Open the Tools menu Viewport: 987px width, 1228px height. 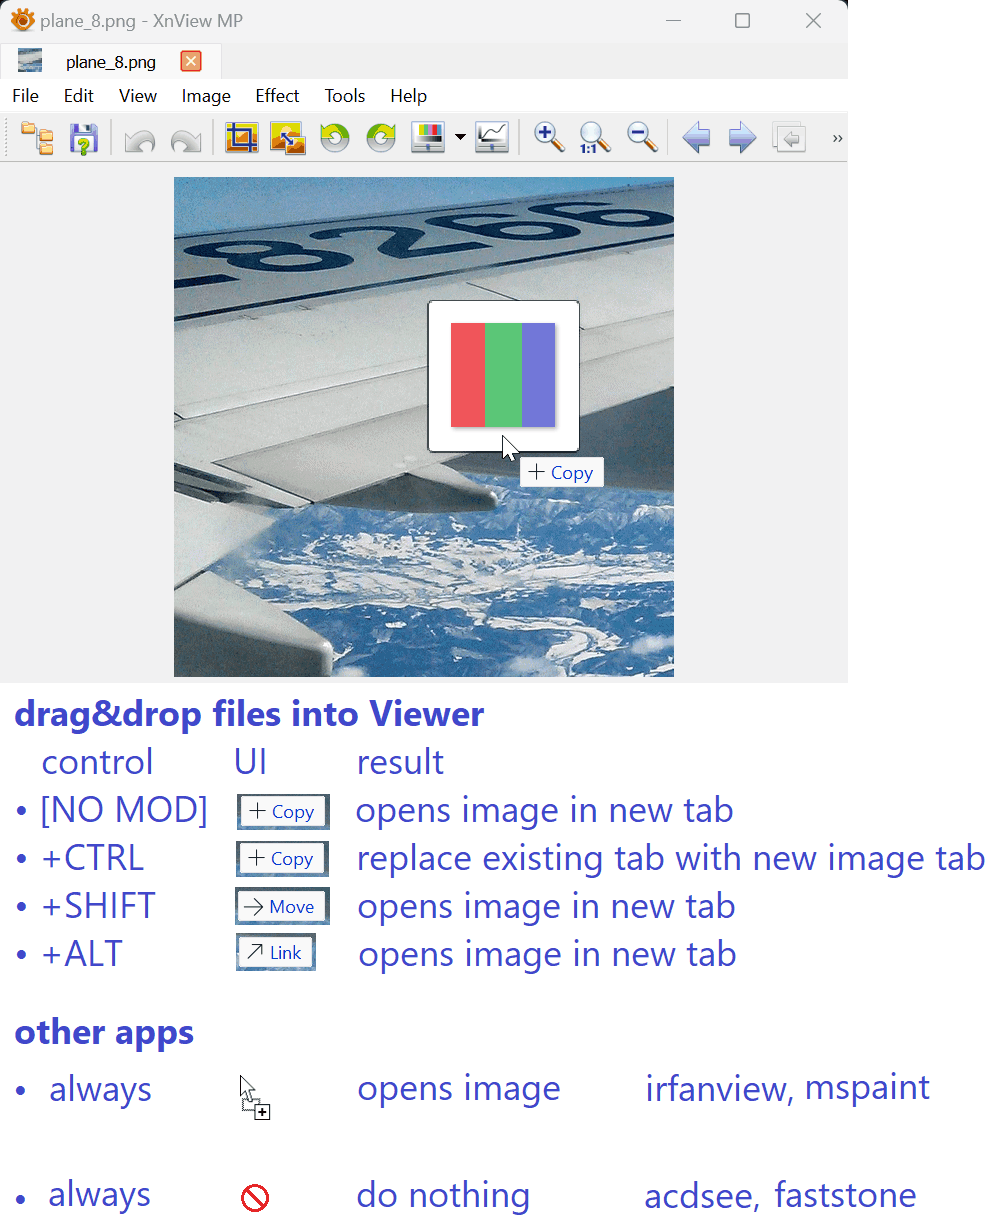(x=345, y=96)
